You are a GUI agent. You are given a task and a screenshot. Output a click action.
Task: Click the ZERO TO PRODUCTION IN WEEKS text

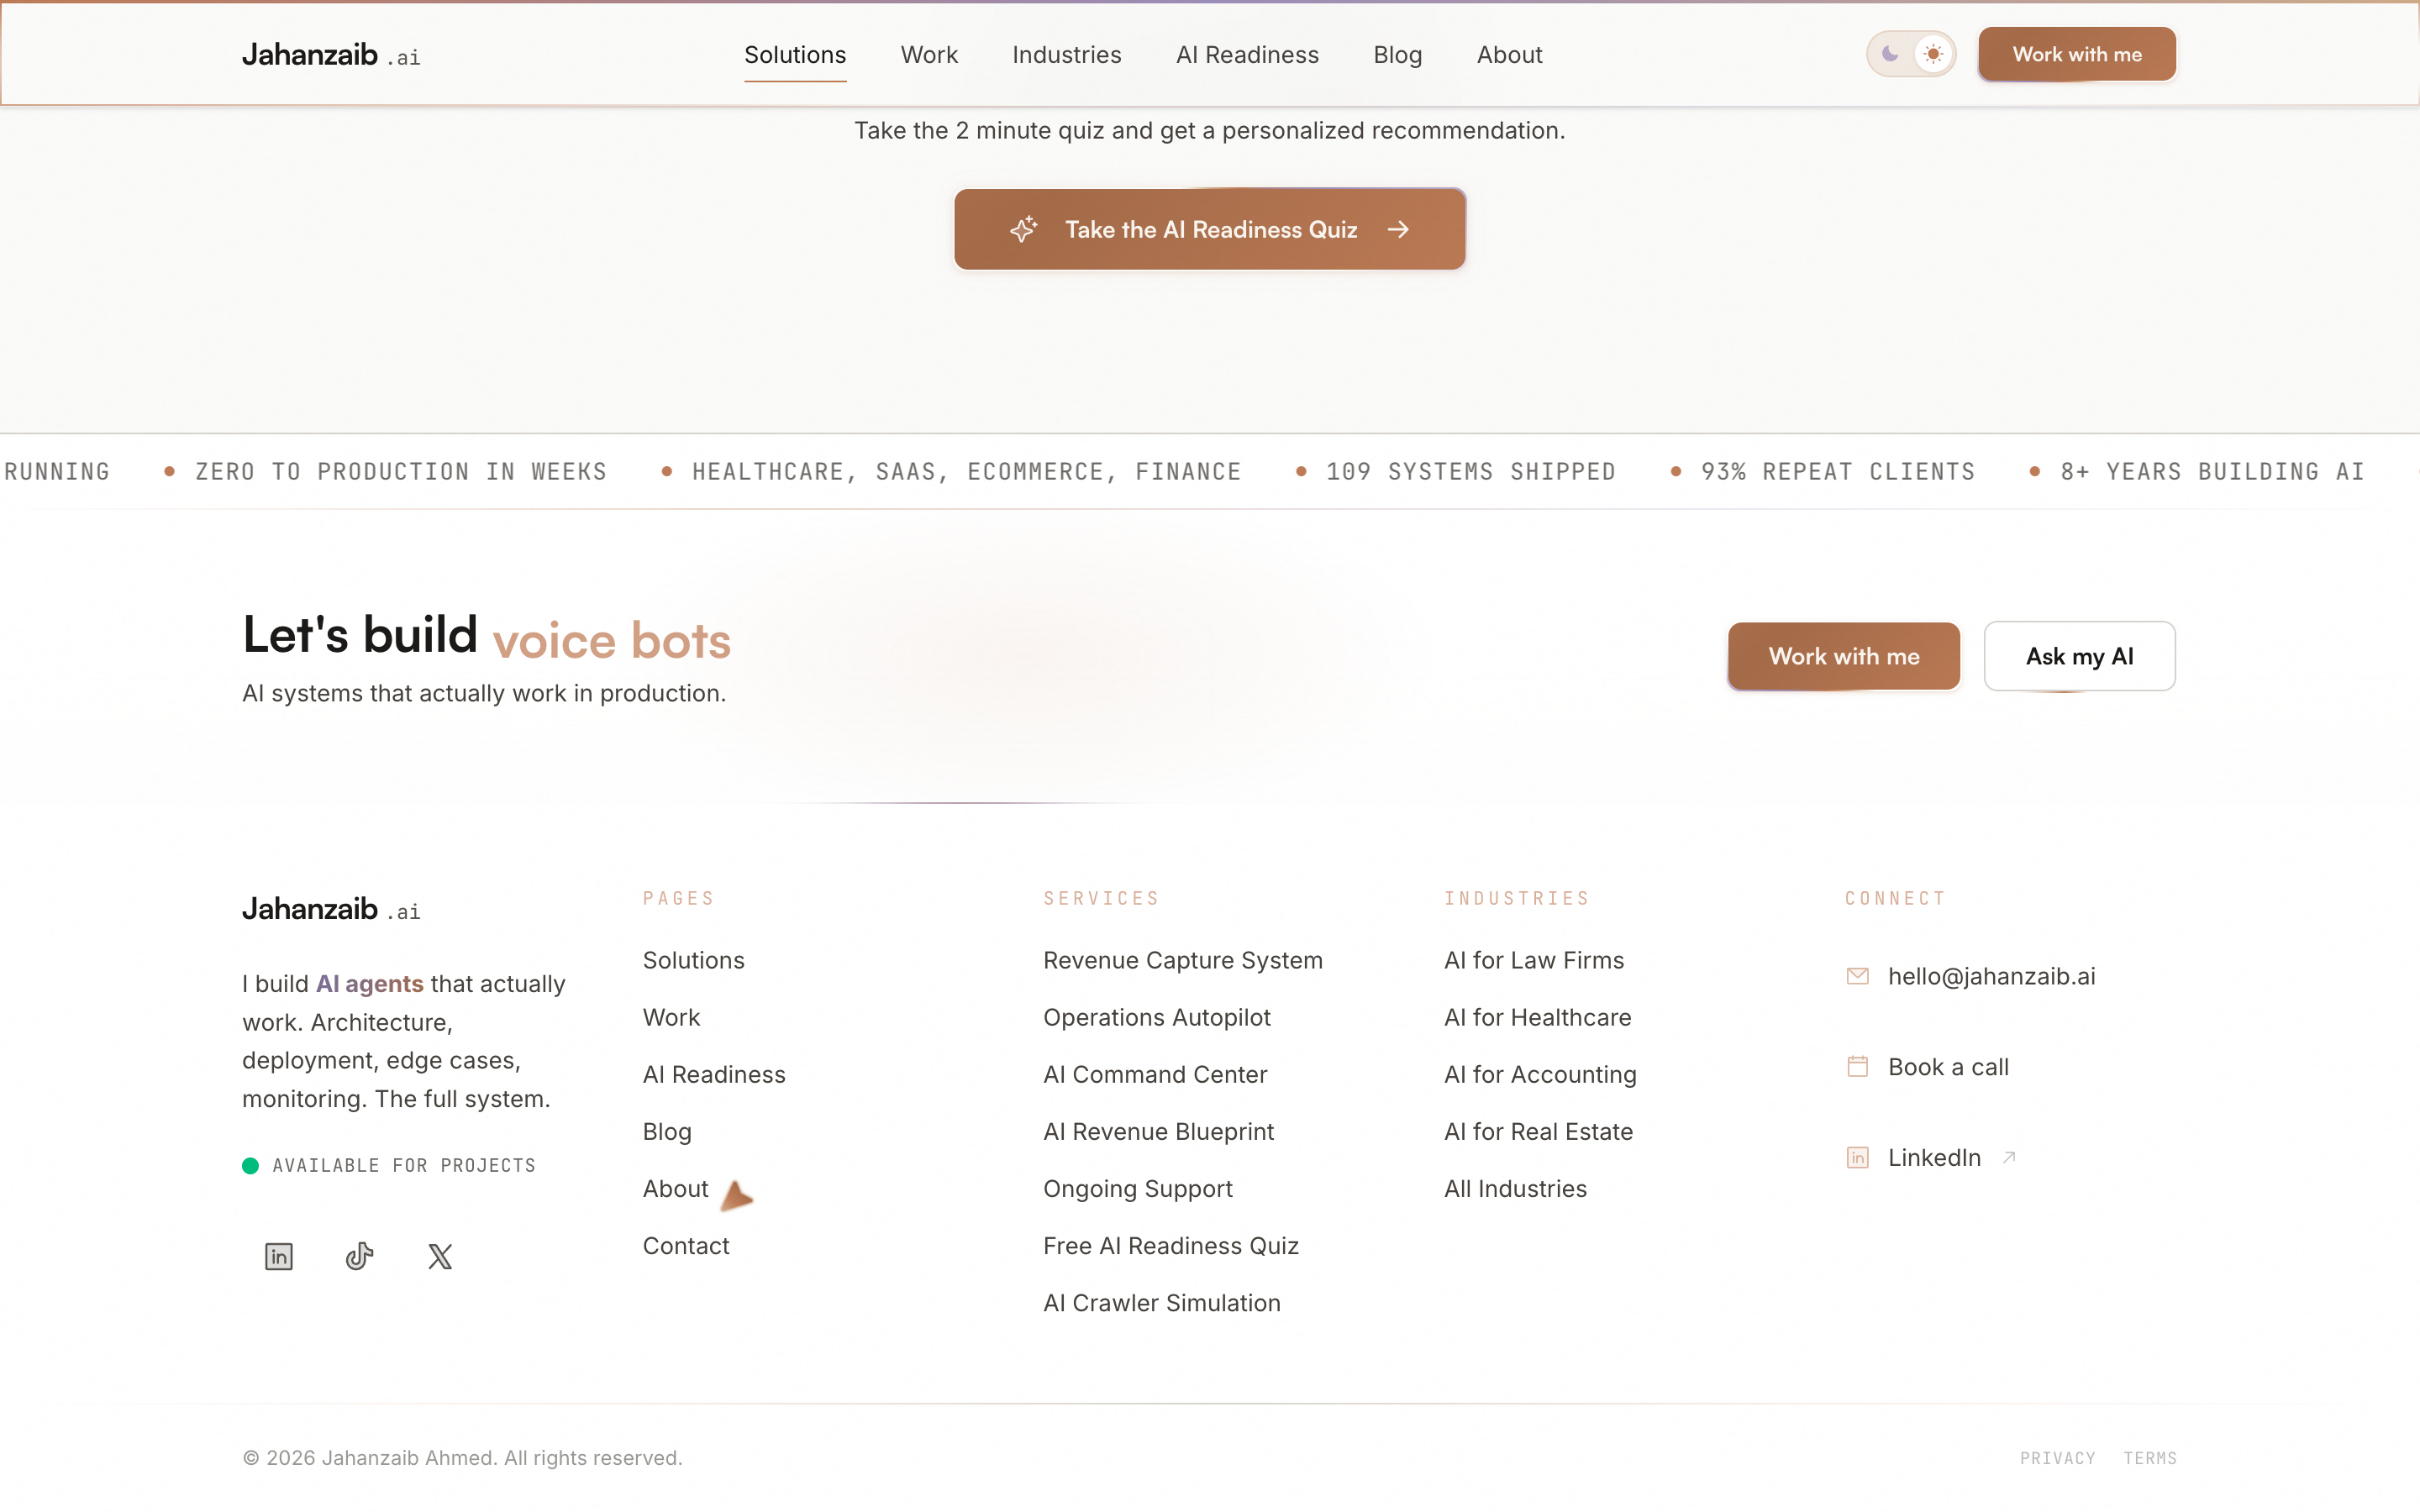401,471
